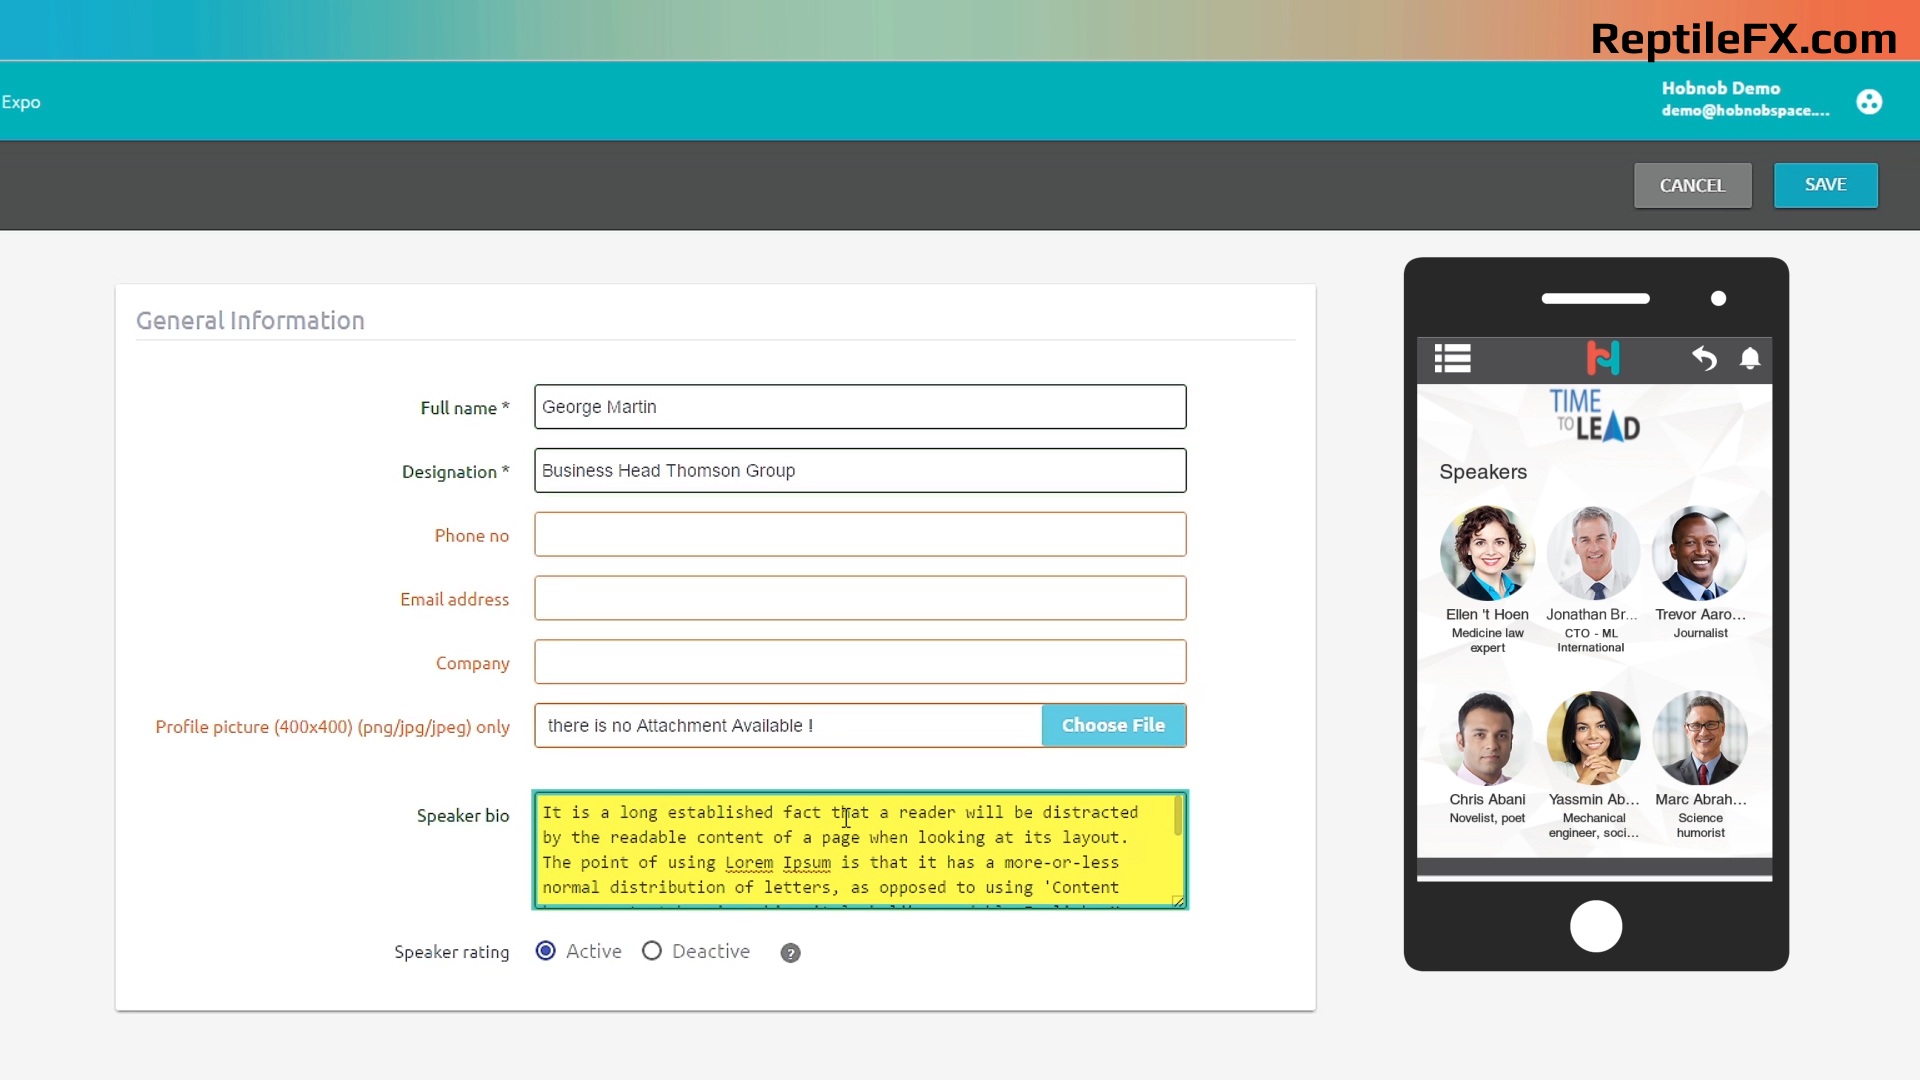Screen dimensions: 1920x1080
Task: Select Ellen 't Hoen speaker thumbnail
Action: 1487,553
